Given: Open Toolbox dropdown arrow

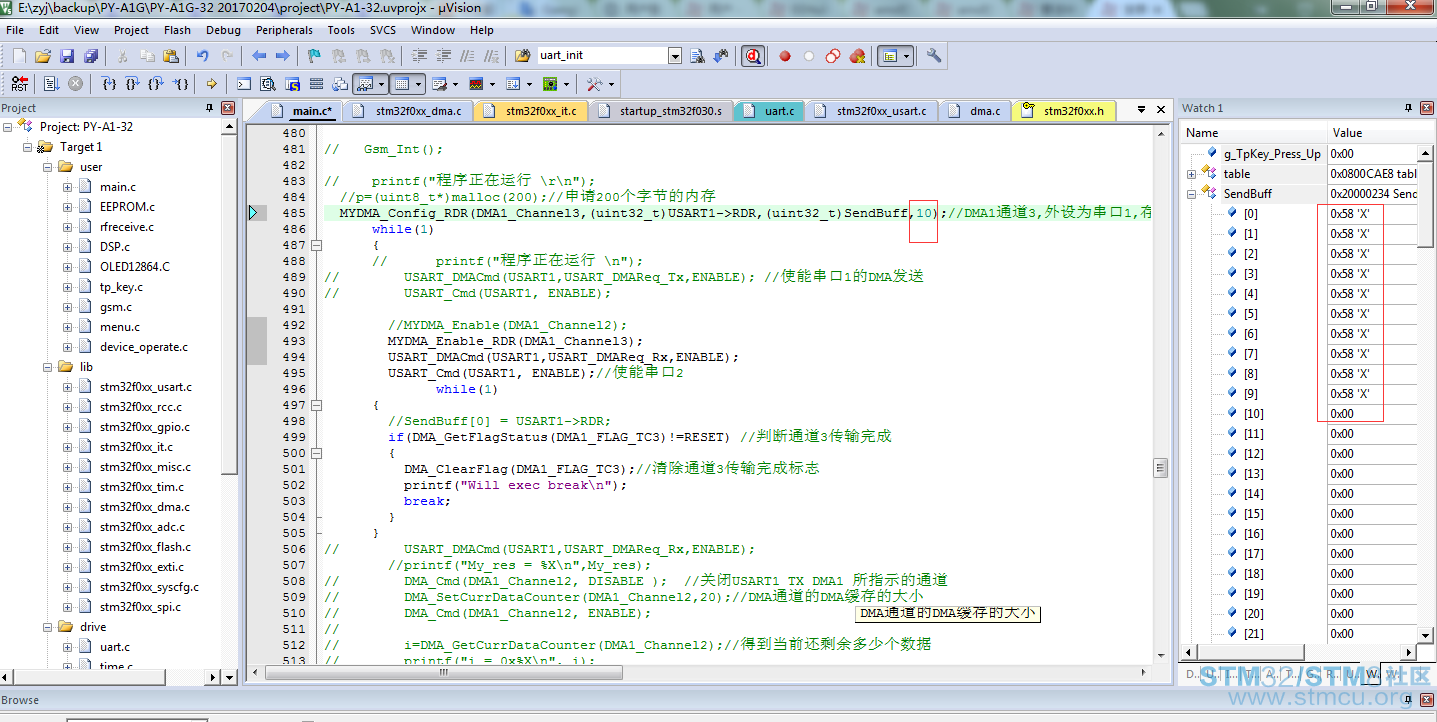Looking at the screenshot, I should point(611,84).
